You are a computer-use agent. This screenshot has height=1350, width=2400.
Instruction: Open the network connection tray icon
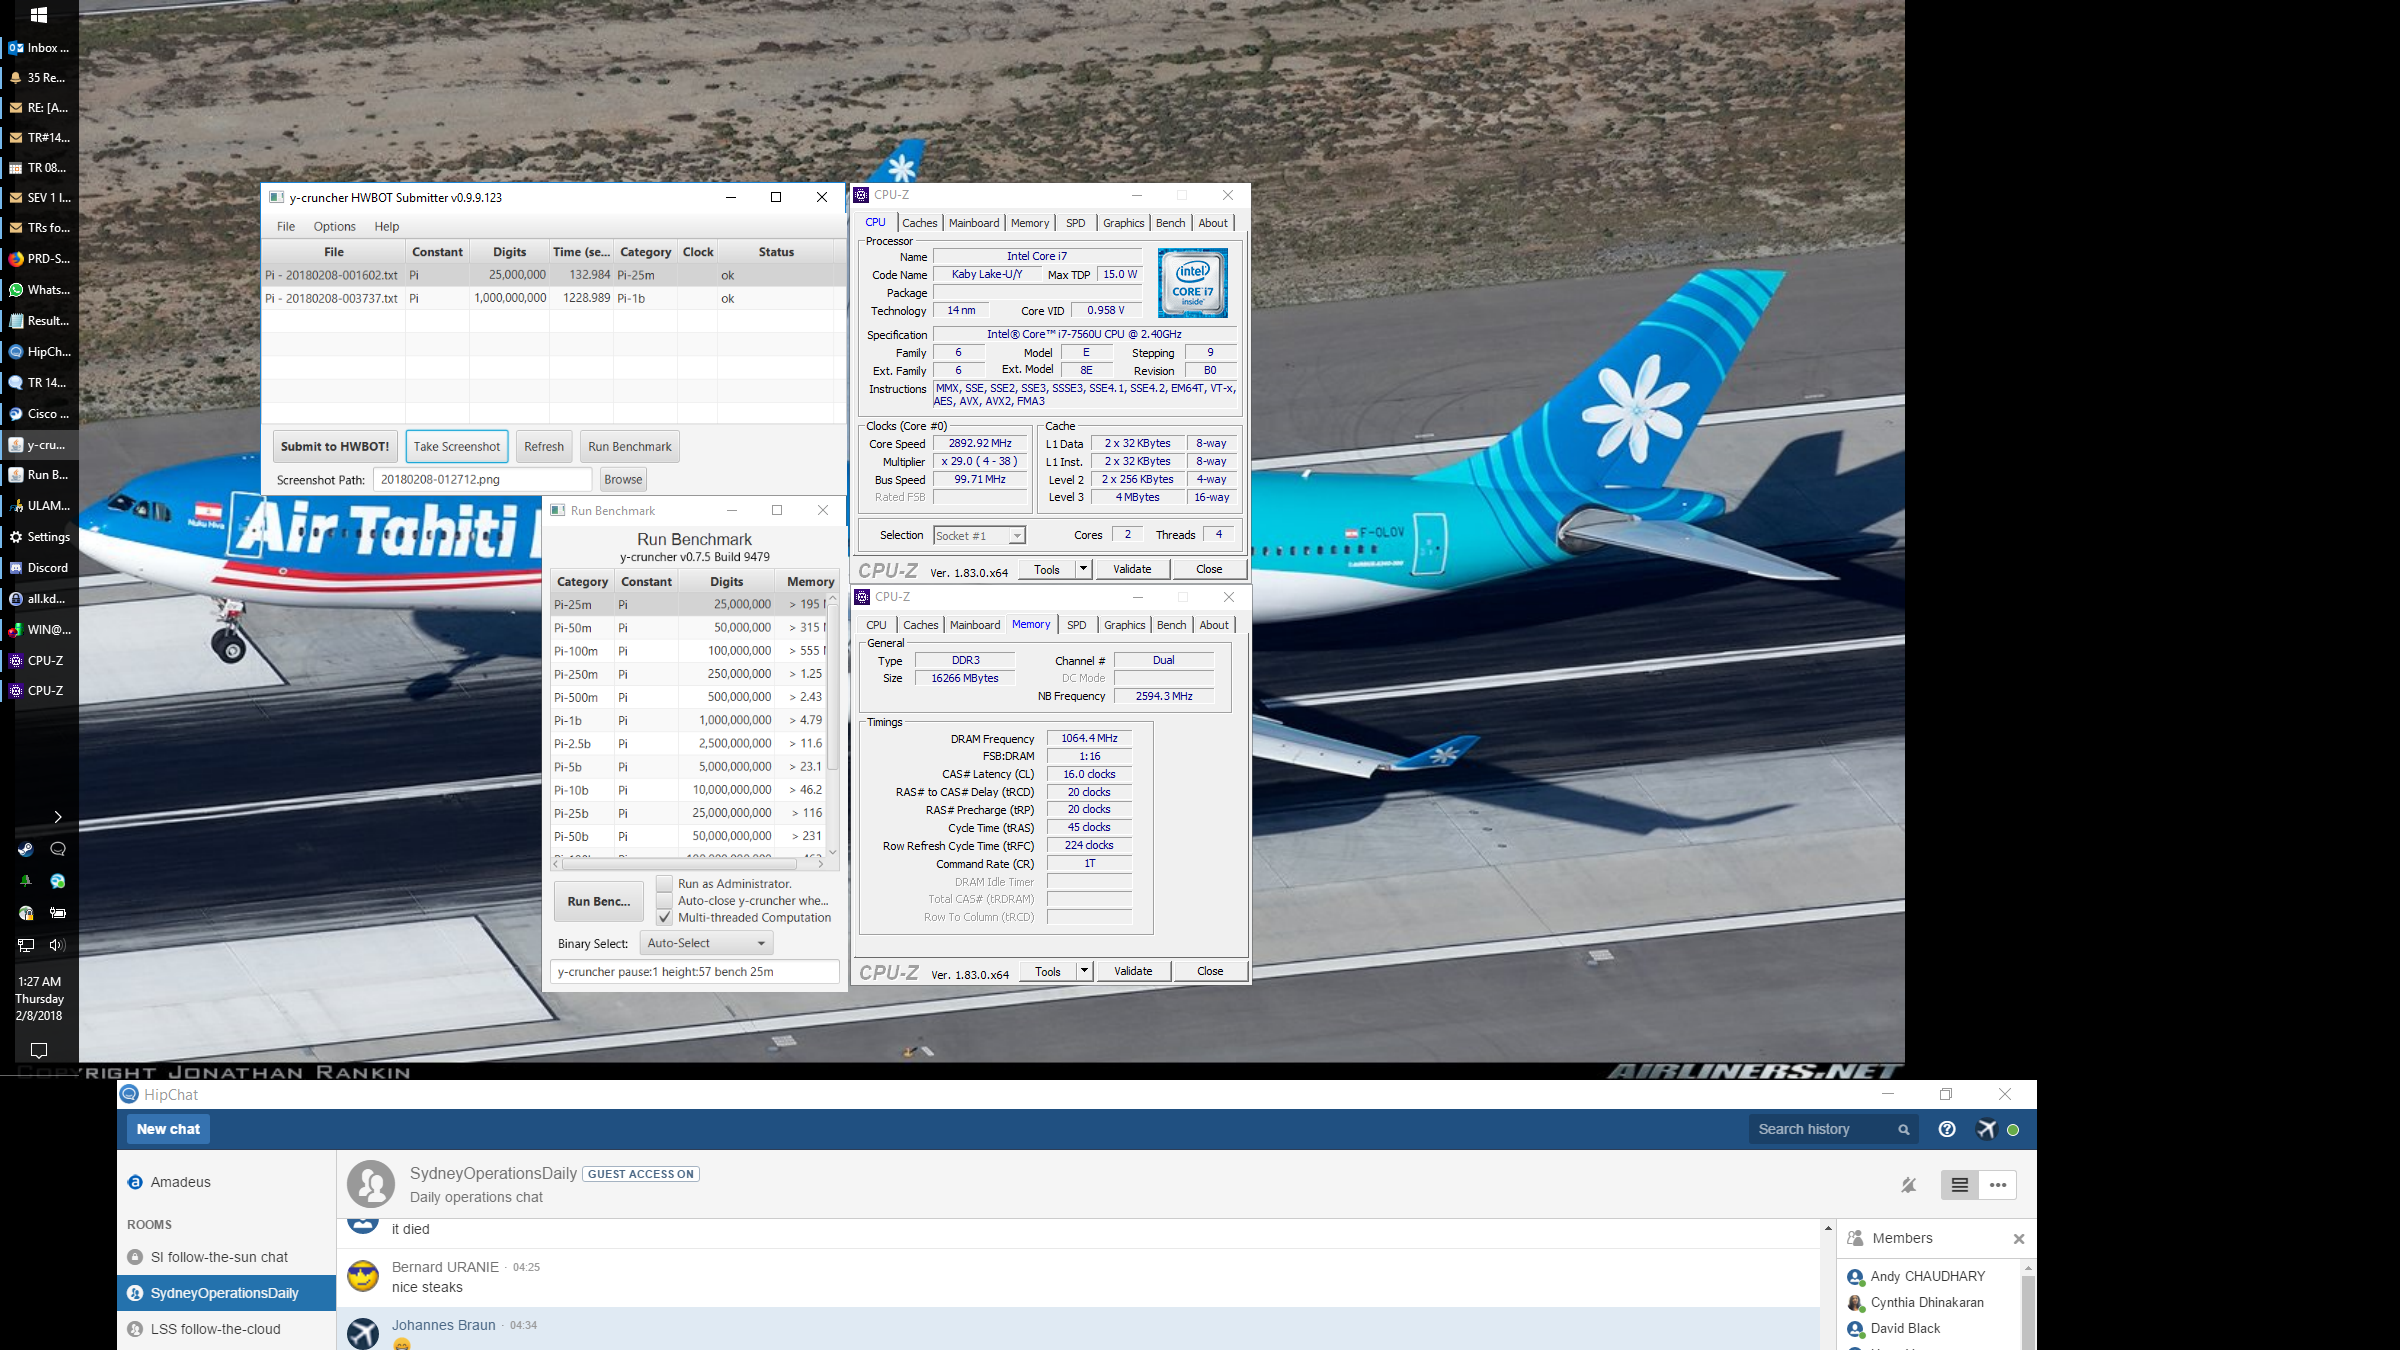26,944
